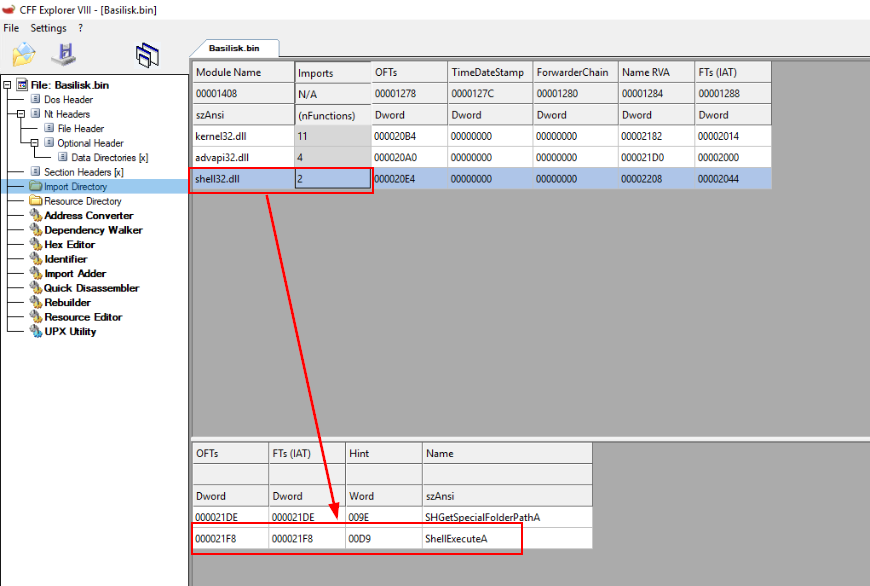Click ShellExecuteA hint value 00D9
This screenshot has height=586, width=870.
click(360, 538)
